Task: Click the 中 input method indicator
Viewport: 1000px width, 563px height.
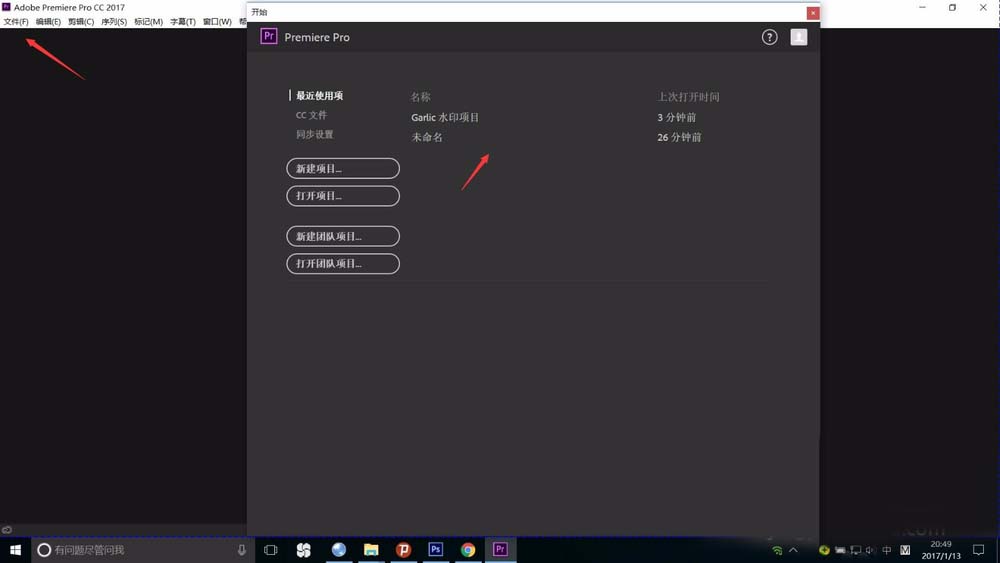Action: point(887,550)
